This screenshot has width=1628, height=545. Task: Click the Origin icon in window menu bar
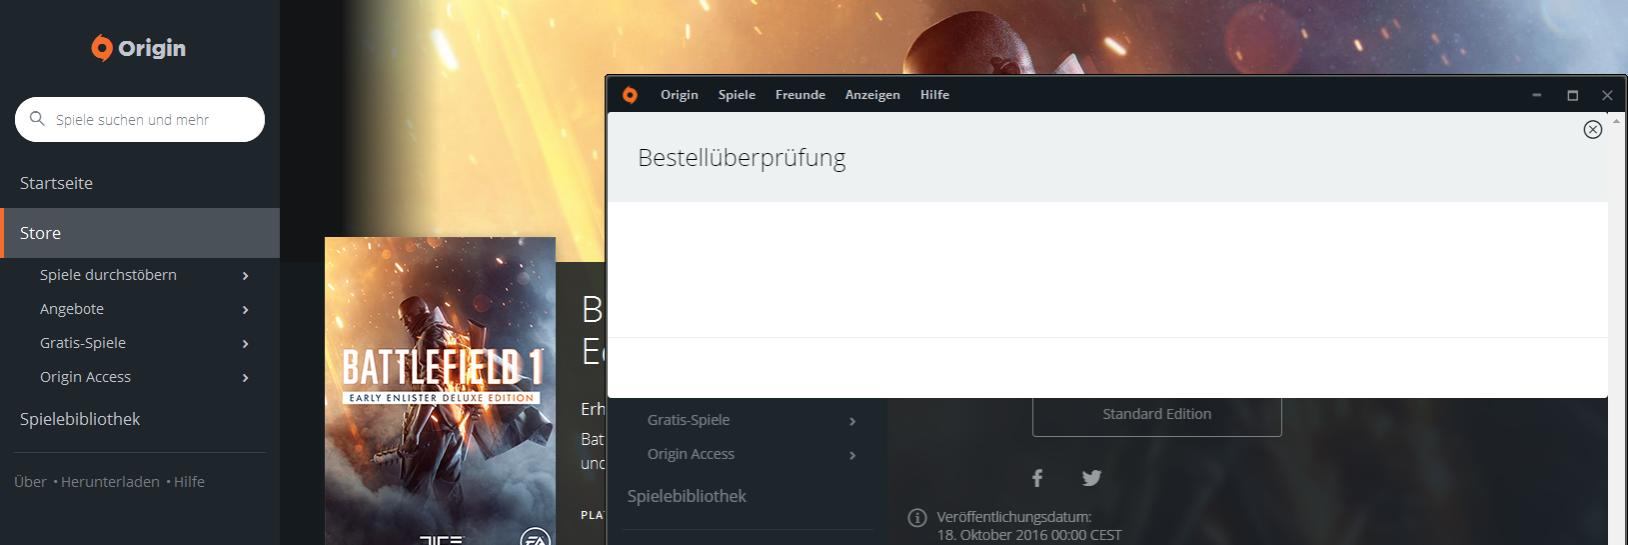[x=630, y=95]
